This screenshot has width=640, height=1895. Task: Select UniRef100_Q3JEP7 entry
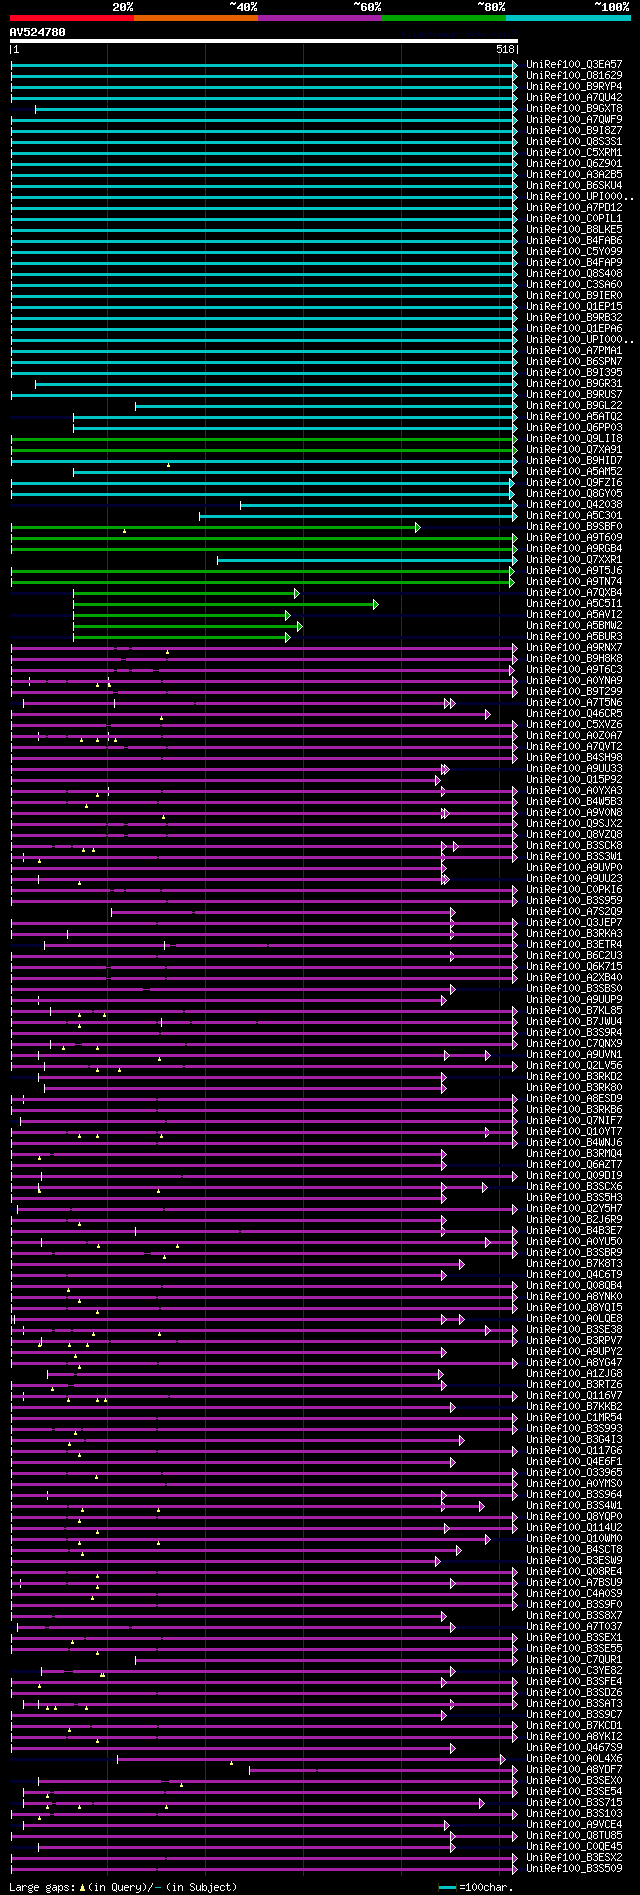pos(574,923)
